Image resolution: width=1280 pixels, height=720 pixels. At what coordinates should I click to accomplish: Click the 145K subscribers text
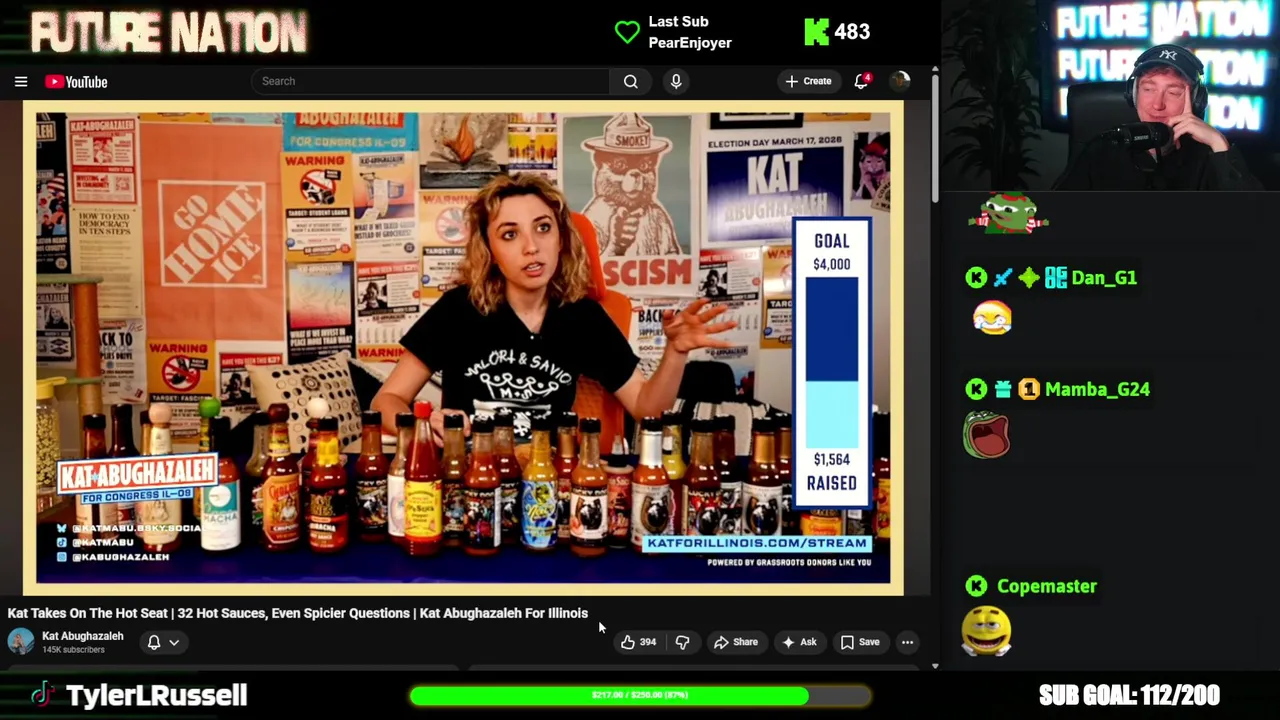click(73, 650)
